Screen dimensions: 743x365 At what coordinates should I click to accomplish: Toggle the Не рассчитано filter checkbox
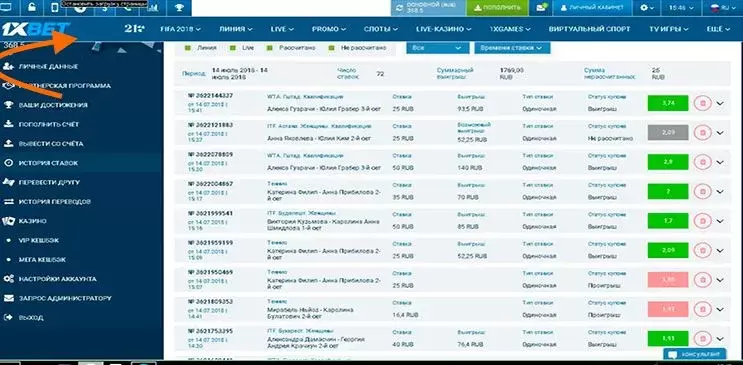332,48
